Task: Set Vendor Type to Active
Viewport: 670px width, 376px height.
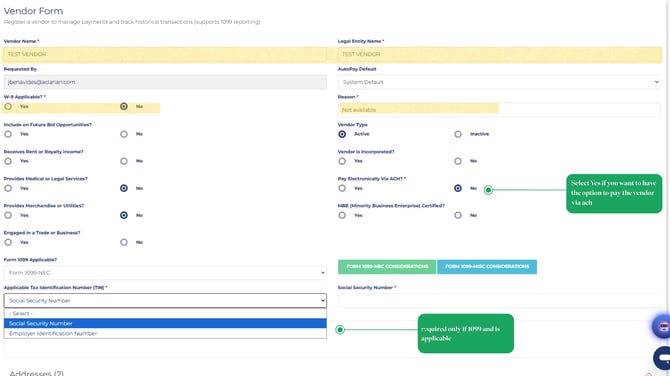Action: [342, 134]
